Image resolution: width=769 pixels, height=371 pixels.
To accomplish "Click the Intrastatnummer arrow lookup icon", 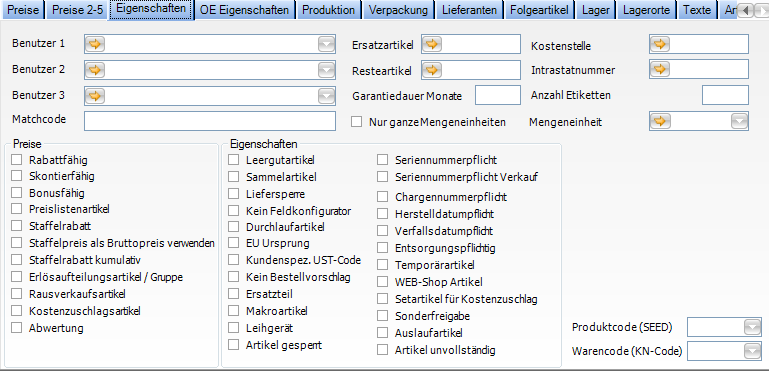I will pos(660,69).
